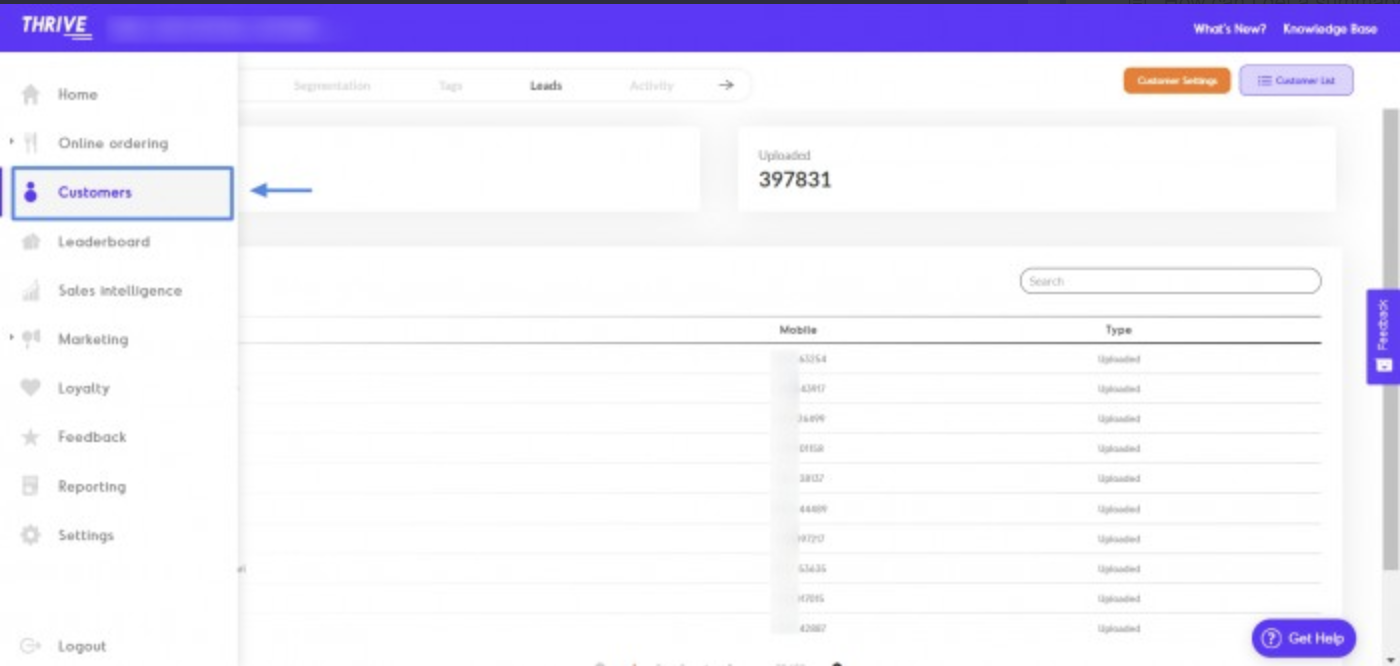Open Feedback via its star icon
Screen dimensions: 1400x666
(31, 437)
